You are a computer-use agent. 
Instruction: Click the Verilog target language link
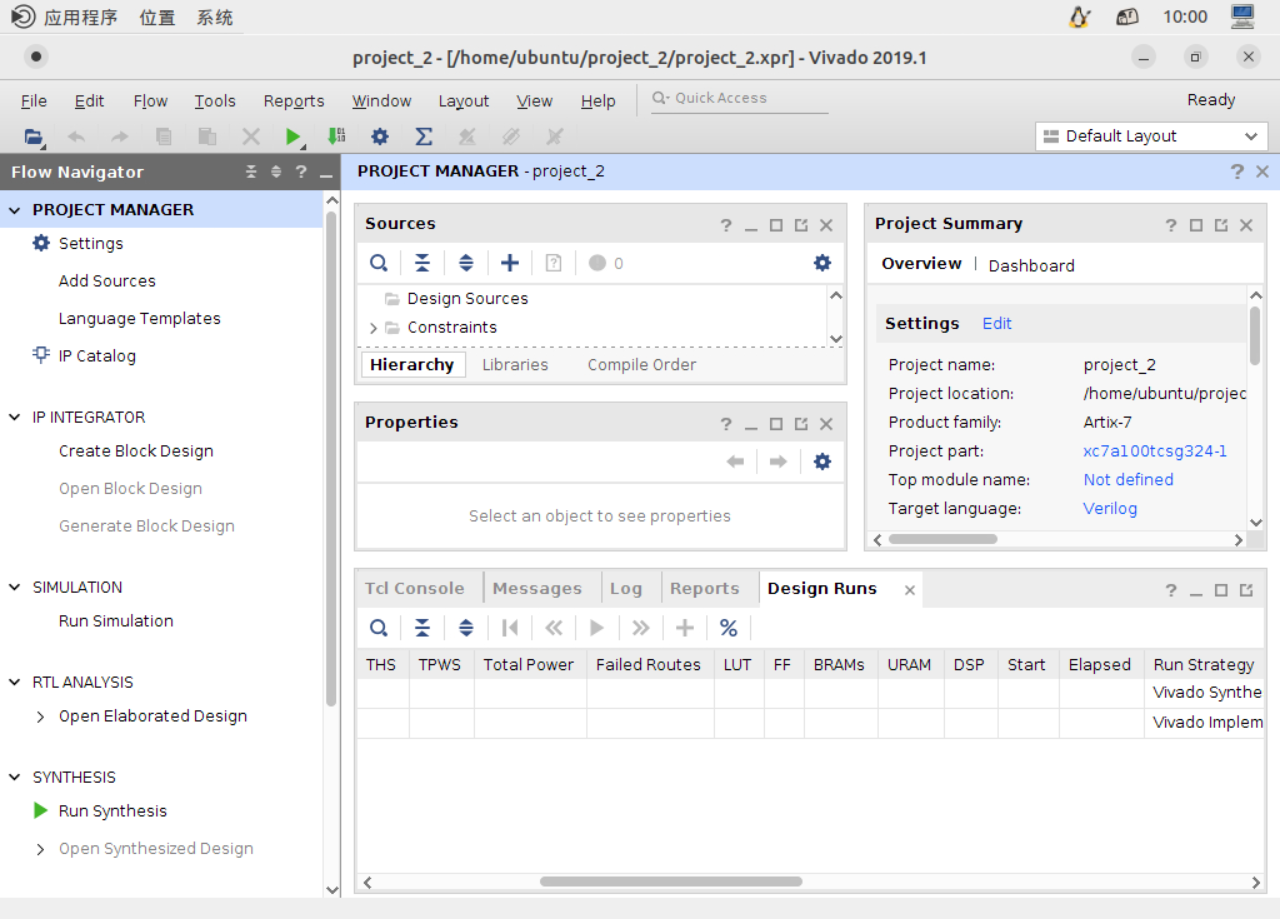1110,508
